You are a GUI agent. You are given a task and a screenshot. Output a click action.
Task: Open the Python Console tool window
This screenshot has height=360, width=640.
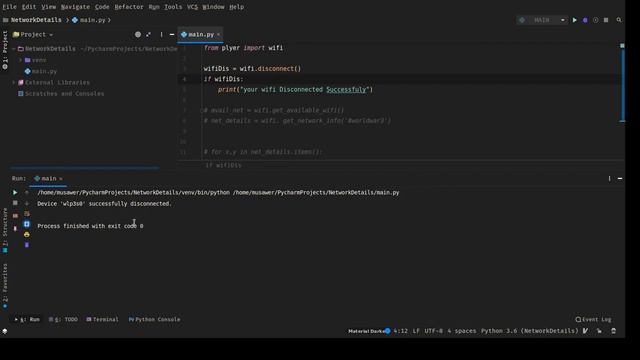(x=154, y=320)
